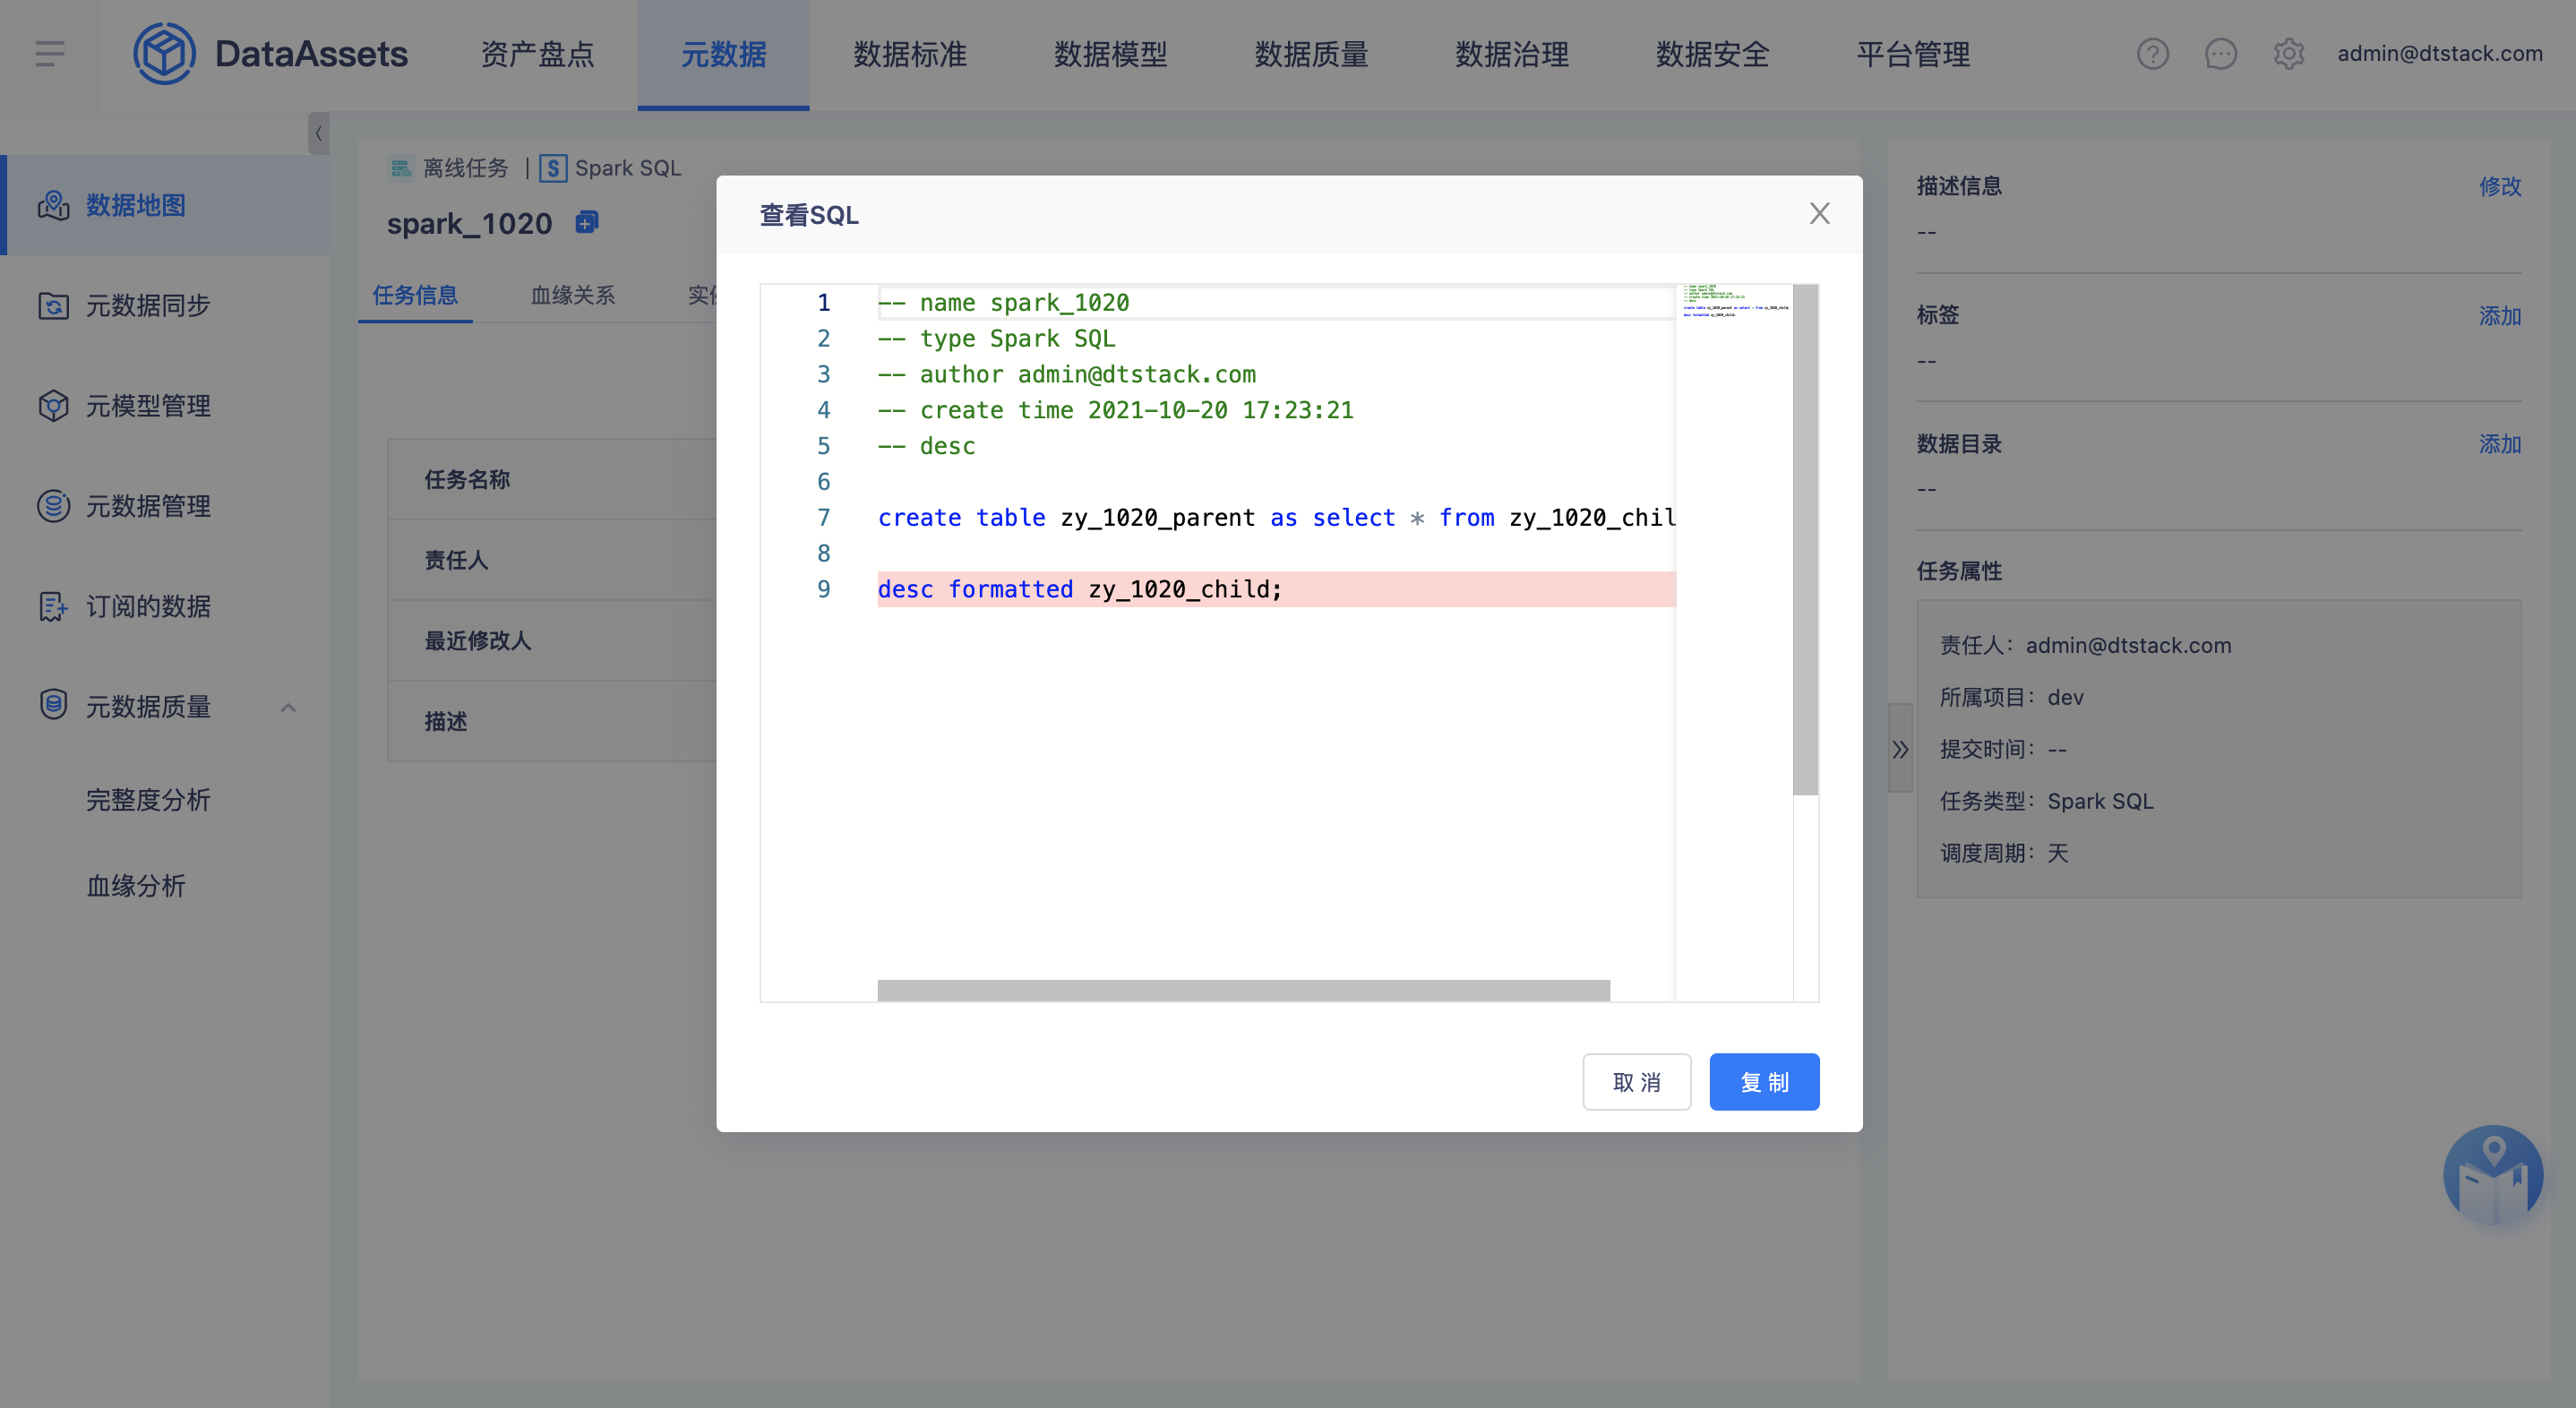Switch to the 任务信息 tab
The height and width of the screenshot is (1408, 2576).
(415, 295)
